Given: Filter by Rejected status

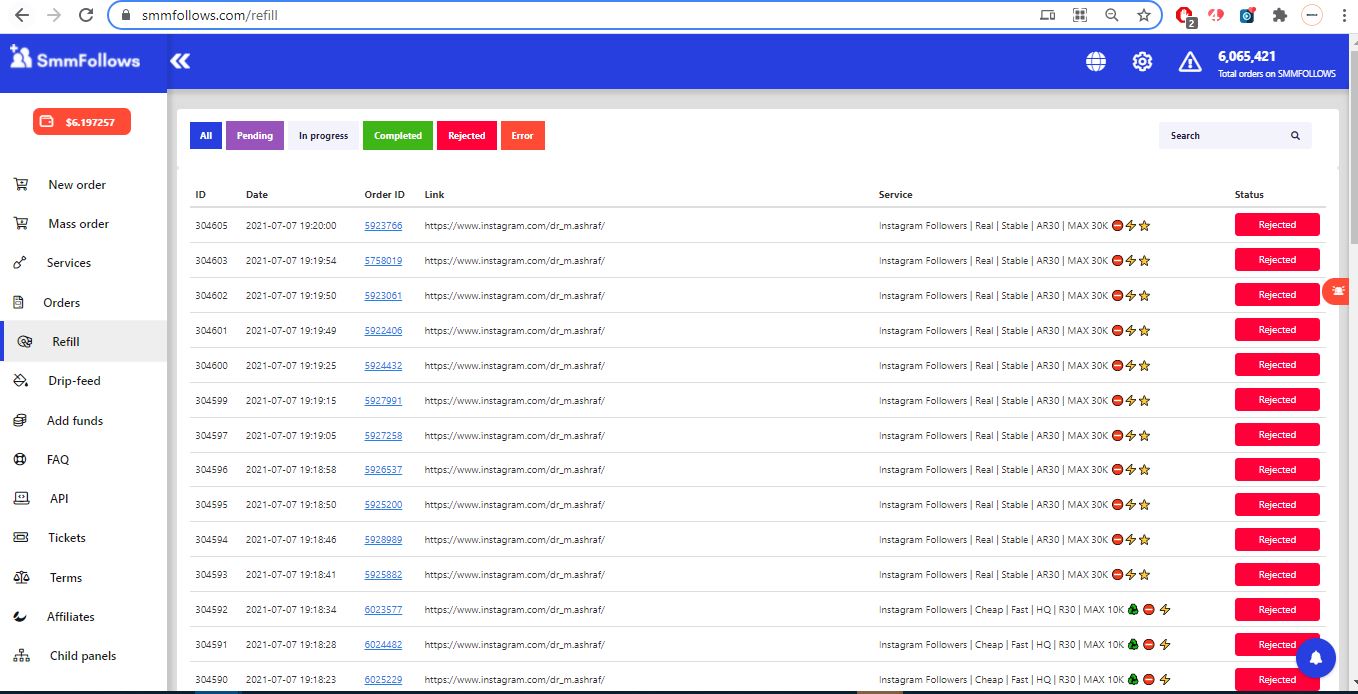Looking at the screenshot, I should click(x=467, y=136).
